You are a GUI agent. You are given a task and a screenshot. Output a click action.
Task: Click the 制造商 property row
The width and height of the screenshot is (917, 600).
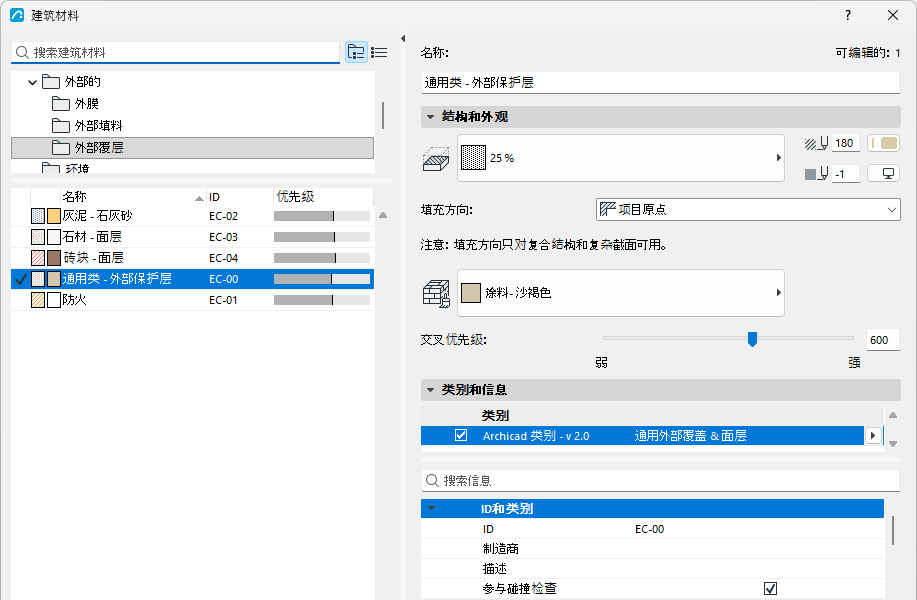[x=653, y=549]
